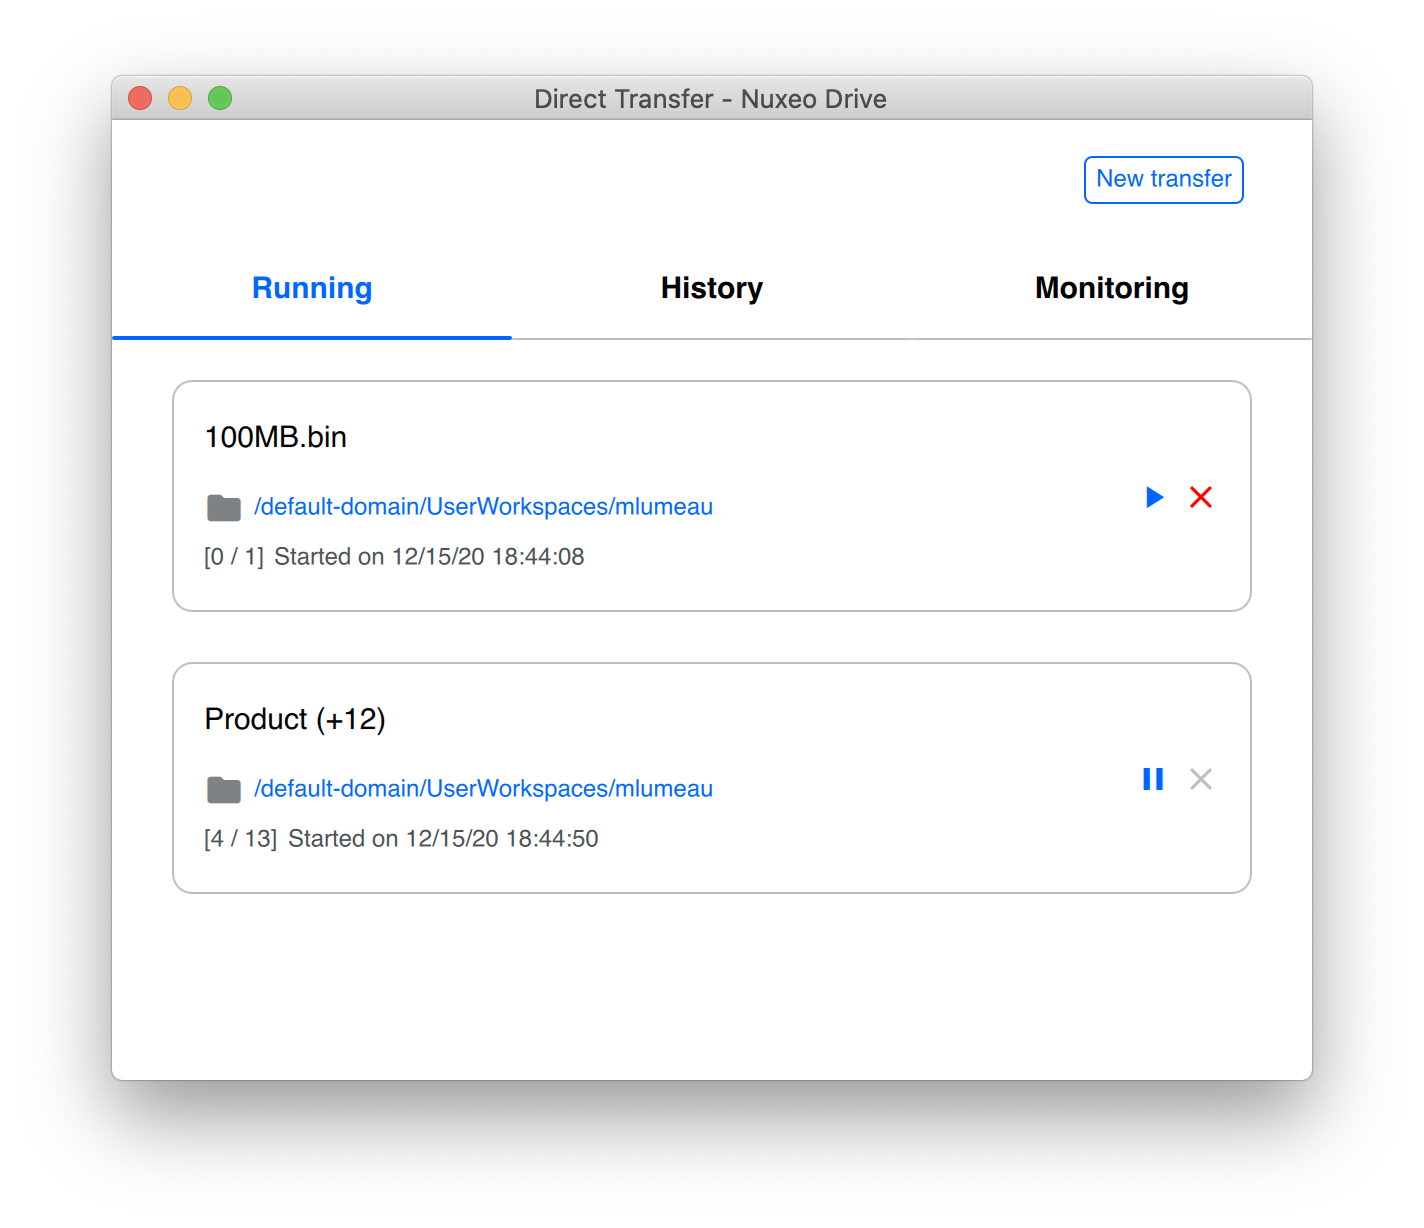Pause the Product (+12) transfer
Viewport: 1424px width, 1228px height.
1153,779
